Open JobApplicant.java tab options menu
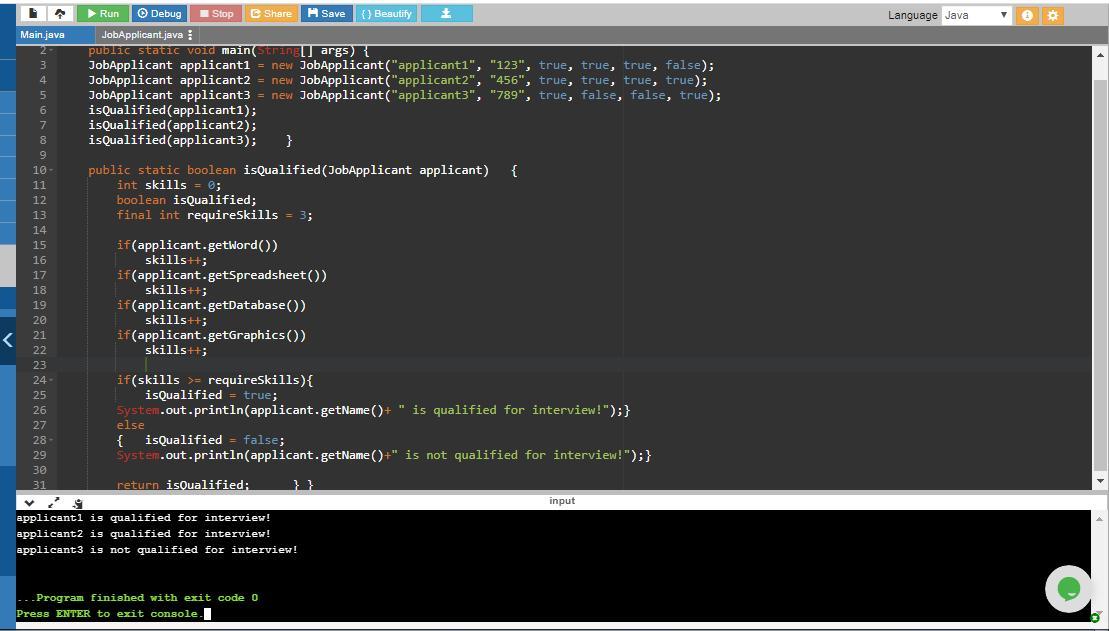 point(190,35)
